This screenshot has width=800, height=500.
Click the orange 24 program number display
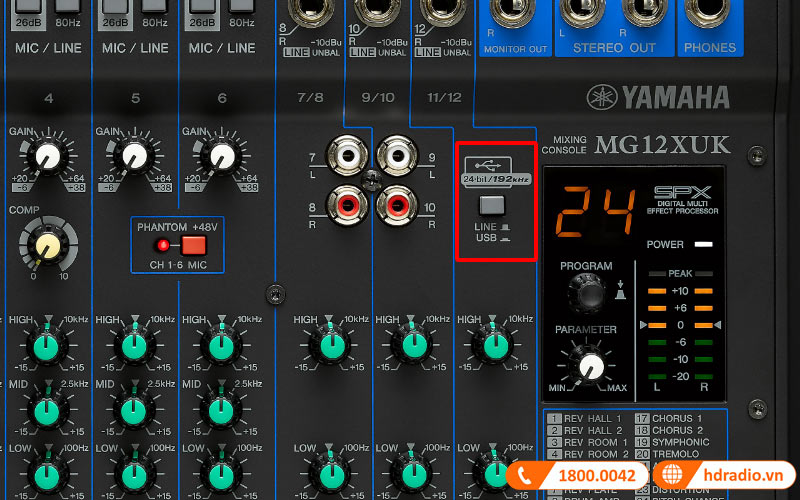tap(597, 212)
